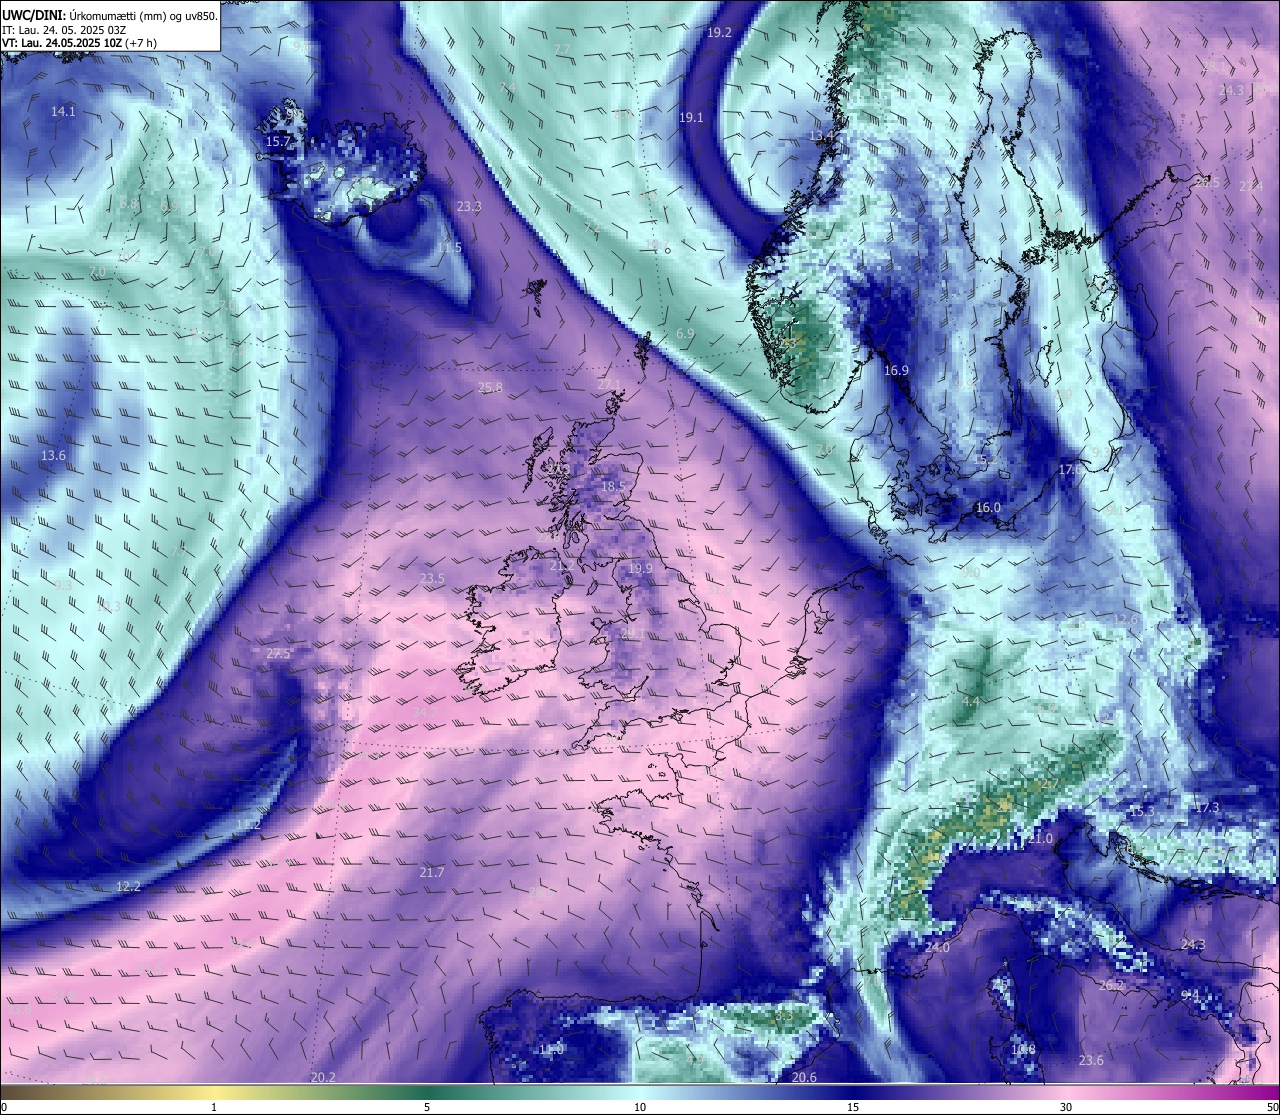Click the 12.2 value at lower left
This screenshot has width=1280, height=1115.
(128, 887)
